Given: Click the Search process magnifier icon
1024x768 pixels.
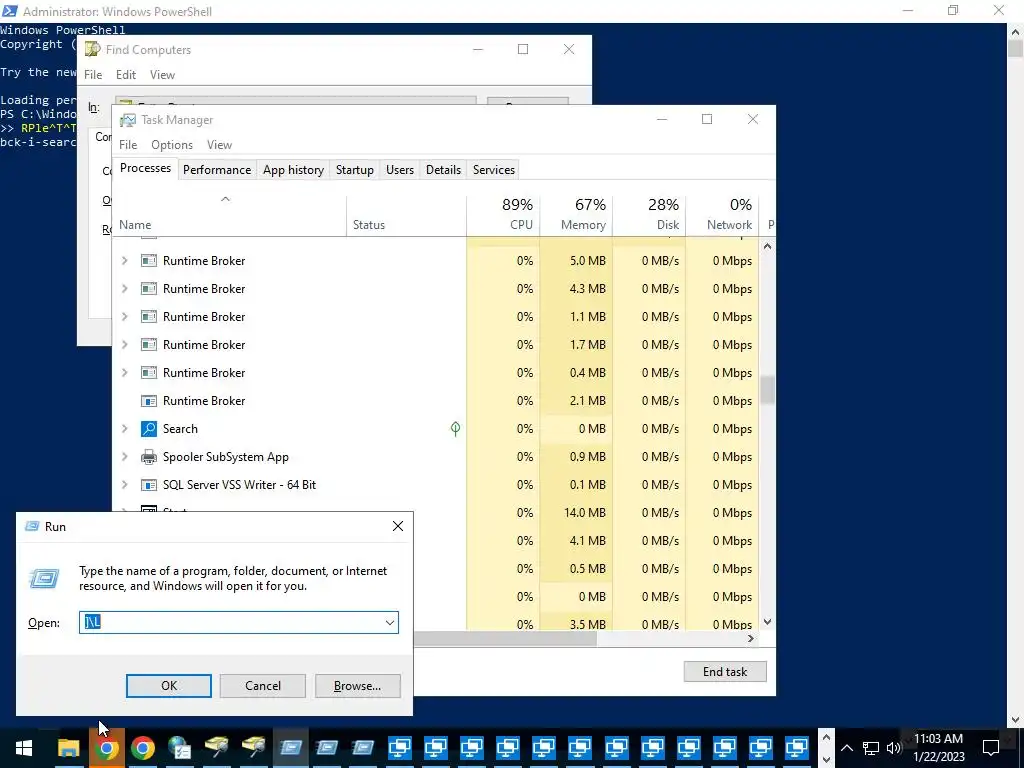Looking at the screenshot, I should pyautogui.click(x=149, y=429).
